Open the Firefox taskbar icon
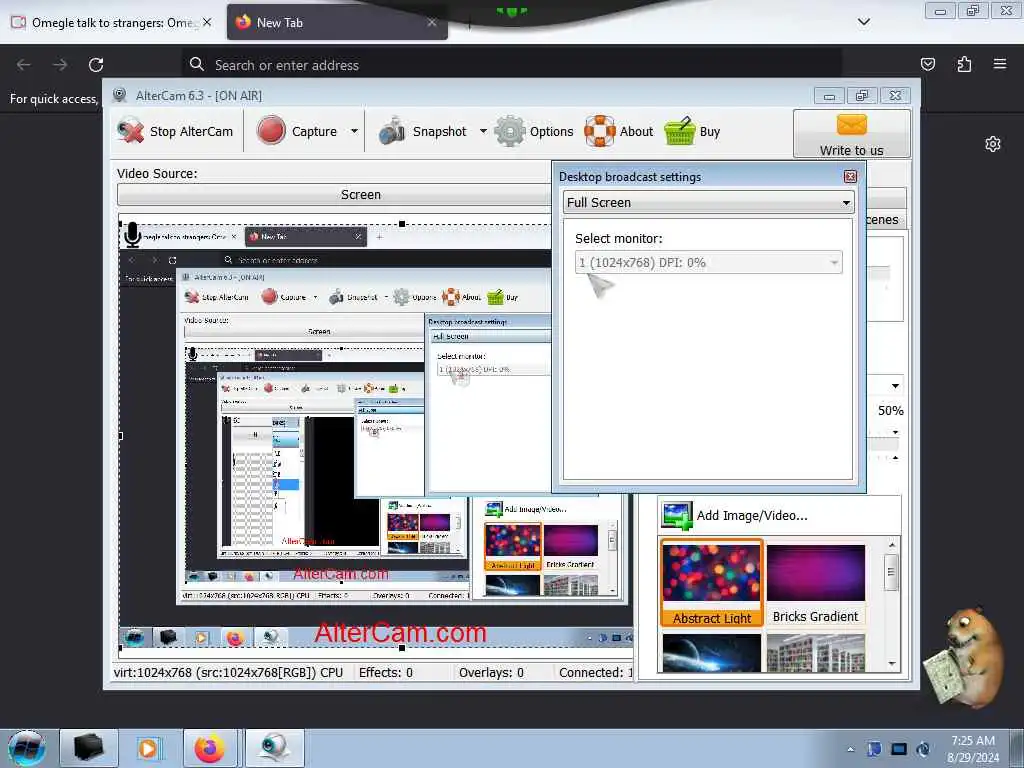The width and height of the screenshot is (1024, 768). point(210,748)
